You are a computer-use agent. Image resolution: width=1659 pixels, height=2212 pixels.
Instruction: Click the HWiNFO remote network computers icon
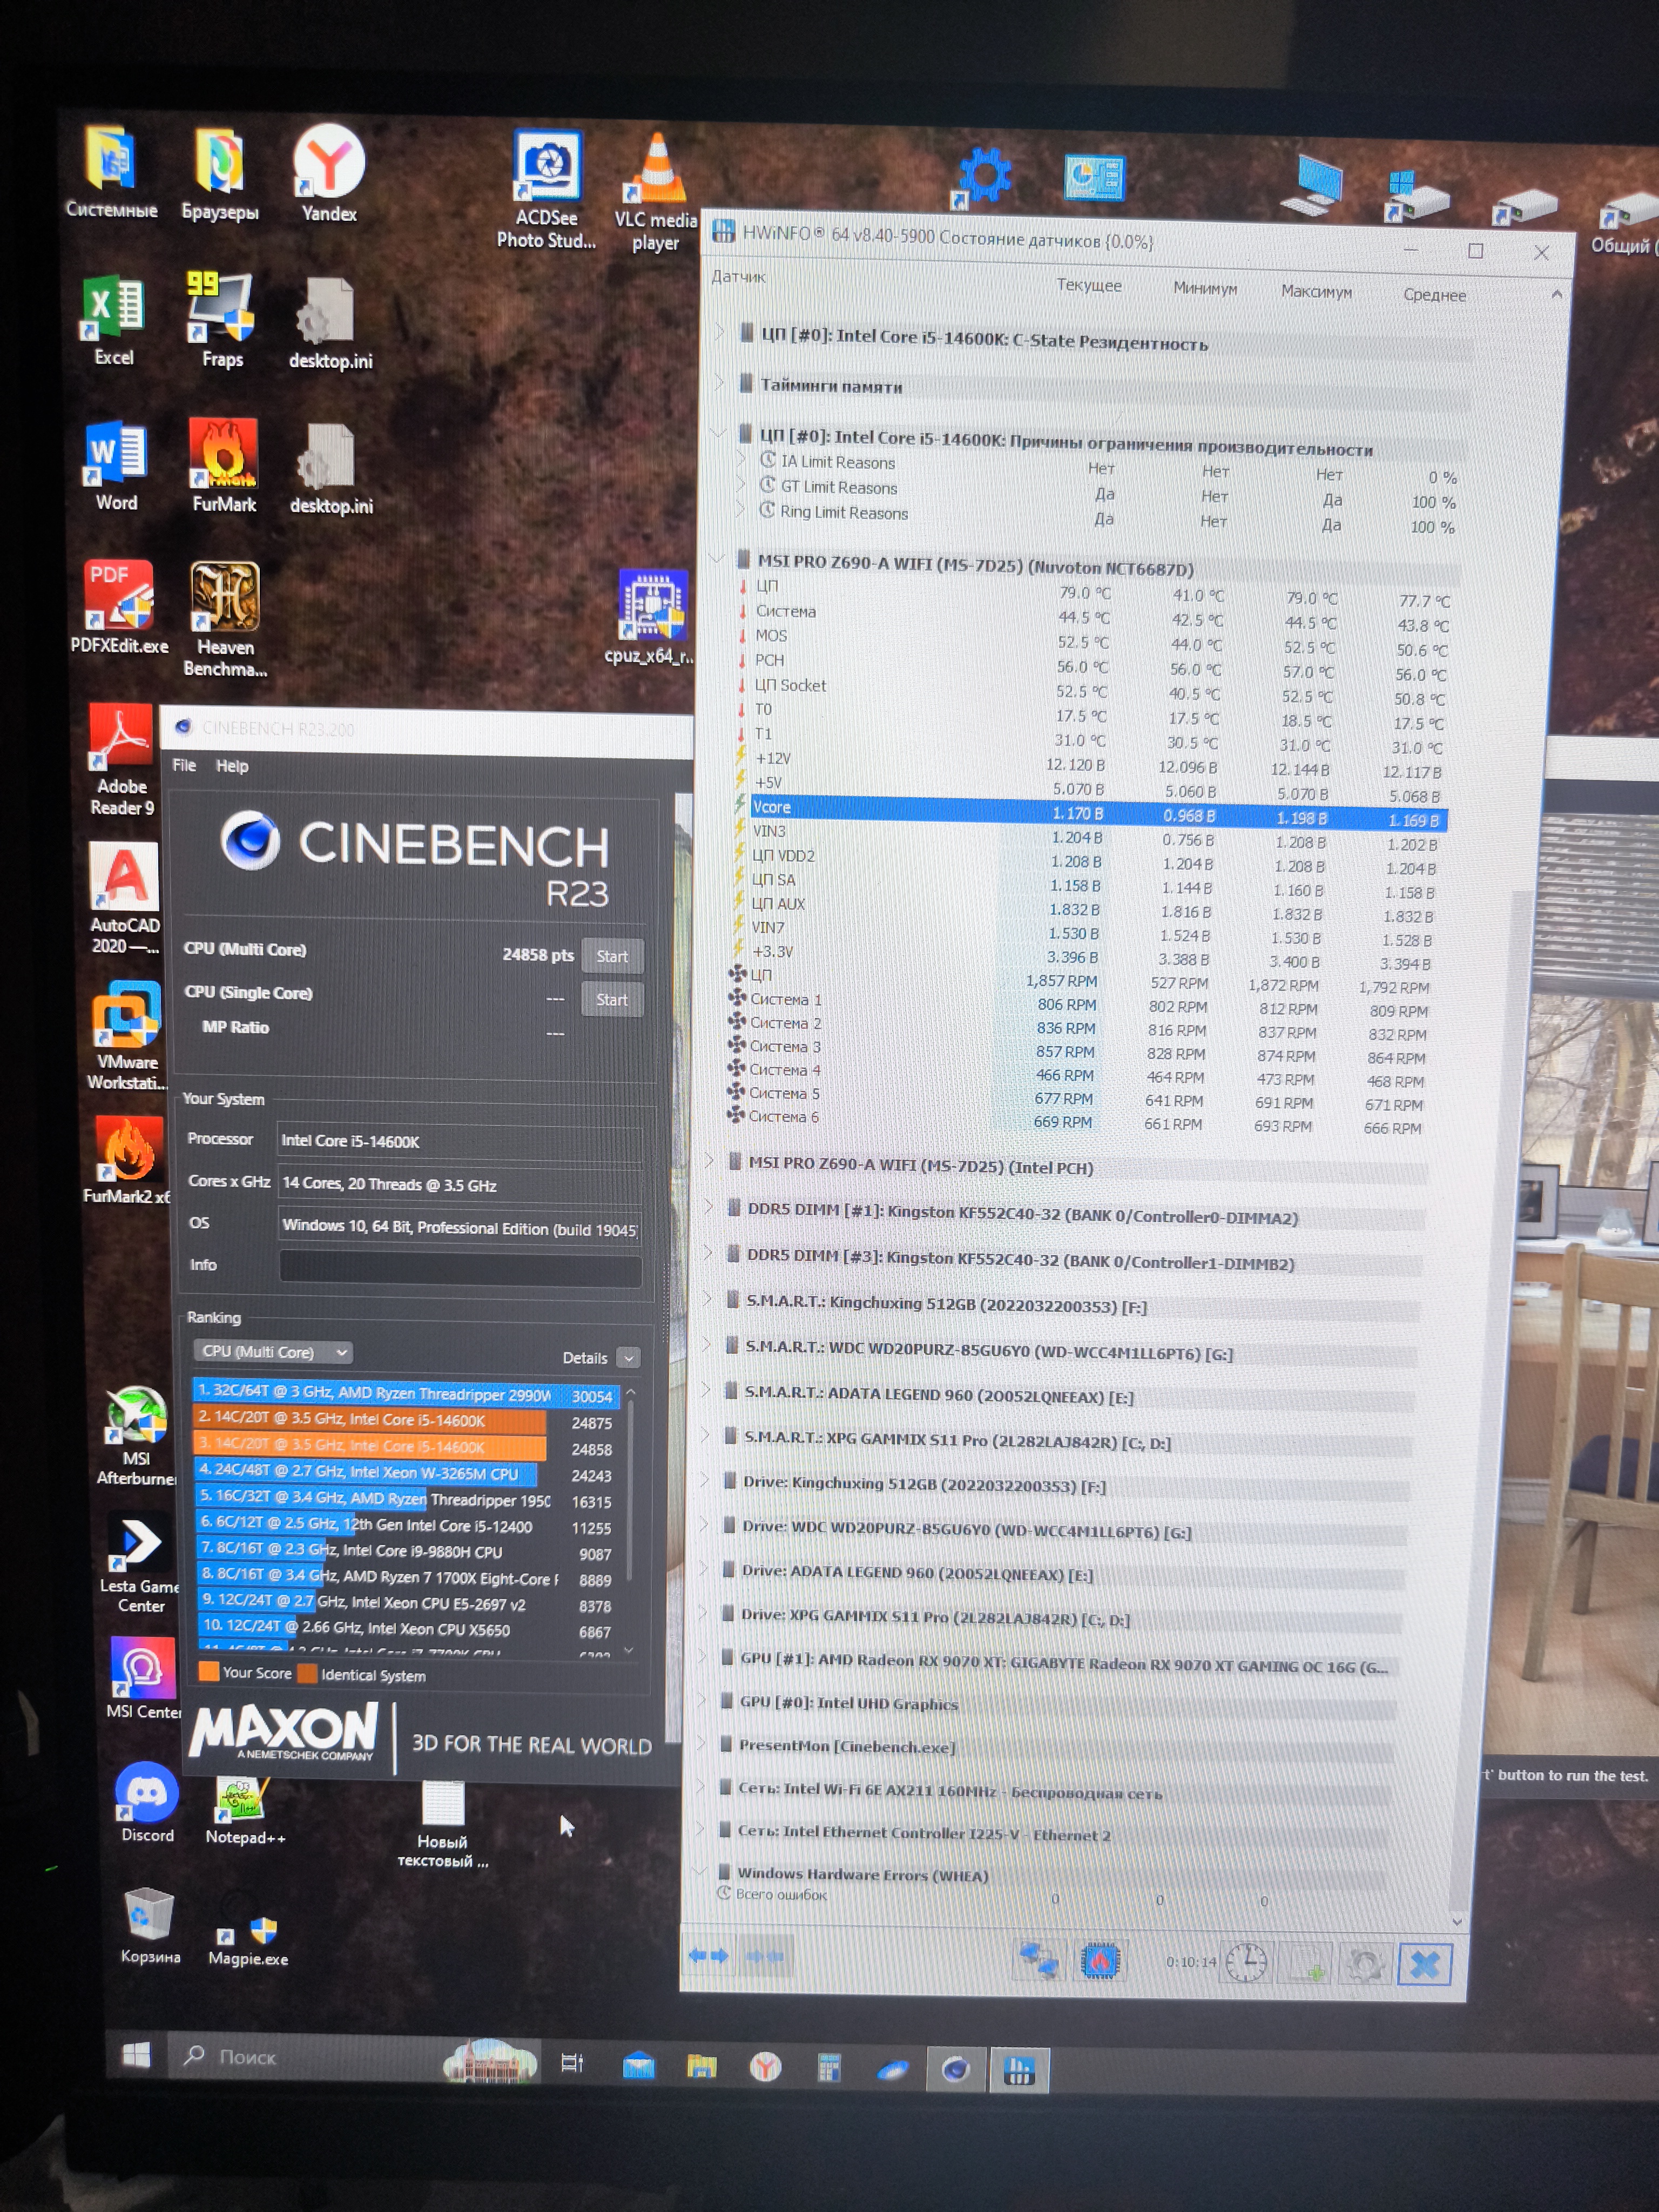[1039, 1959]
